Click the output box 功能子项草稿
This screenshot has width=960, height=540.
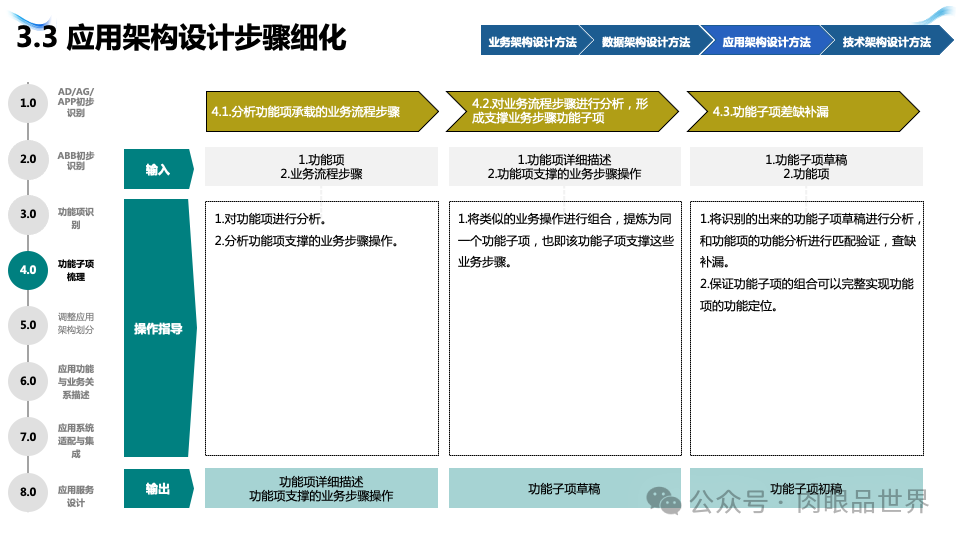(564, 489)
